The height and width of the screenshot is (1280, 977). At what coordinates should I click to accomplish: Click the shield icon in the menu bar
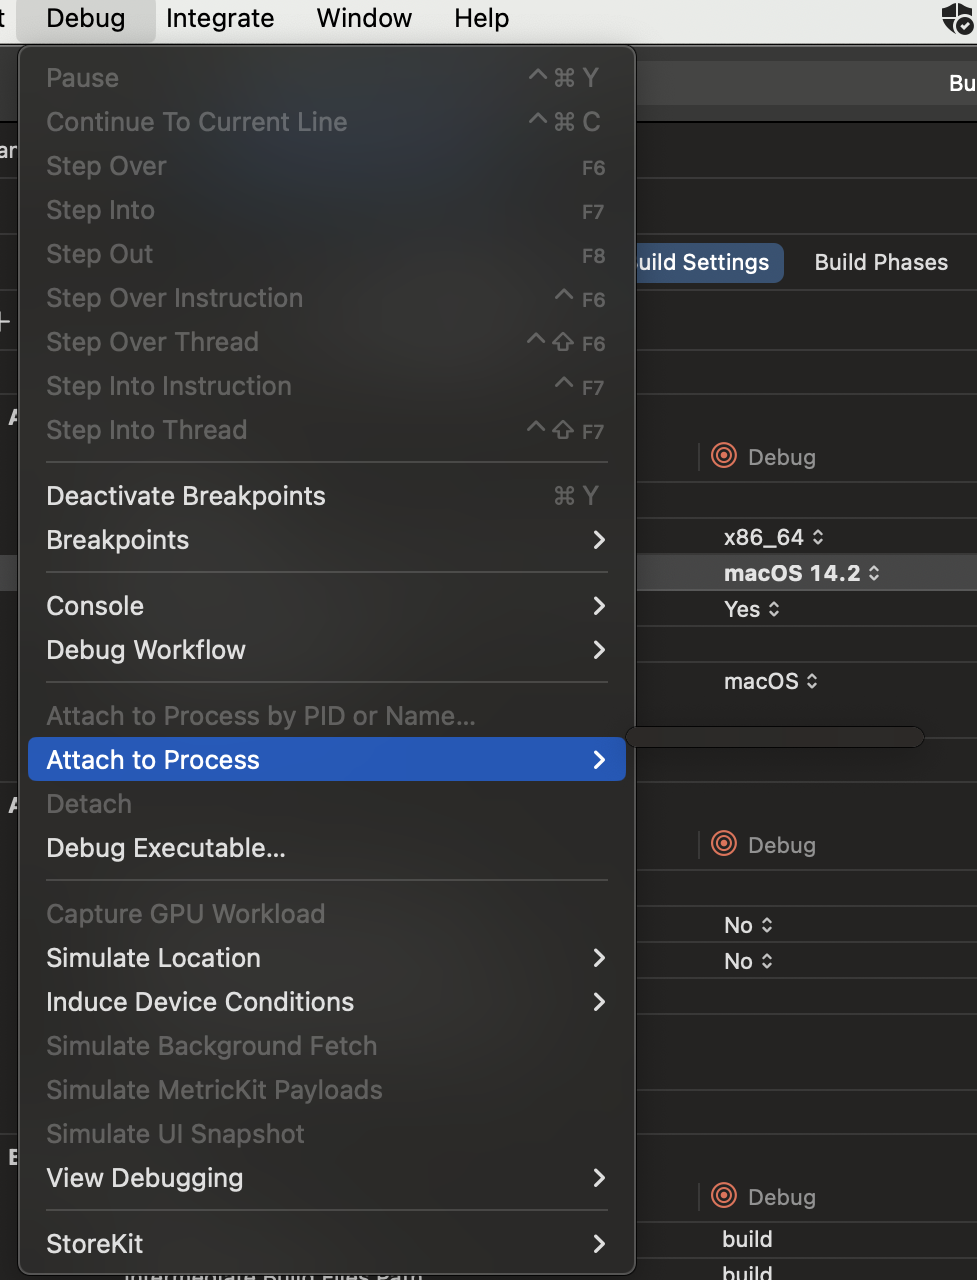(957, 19)
